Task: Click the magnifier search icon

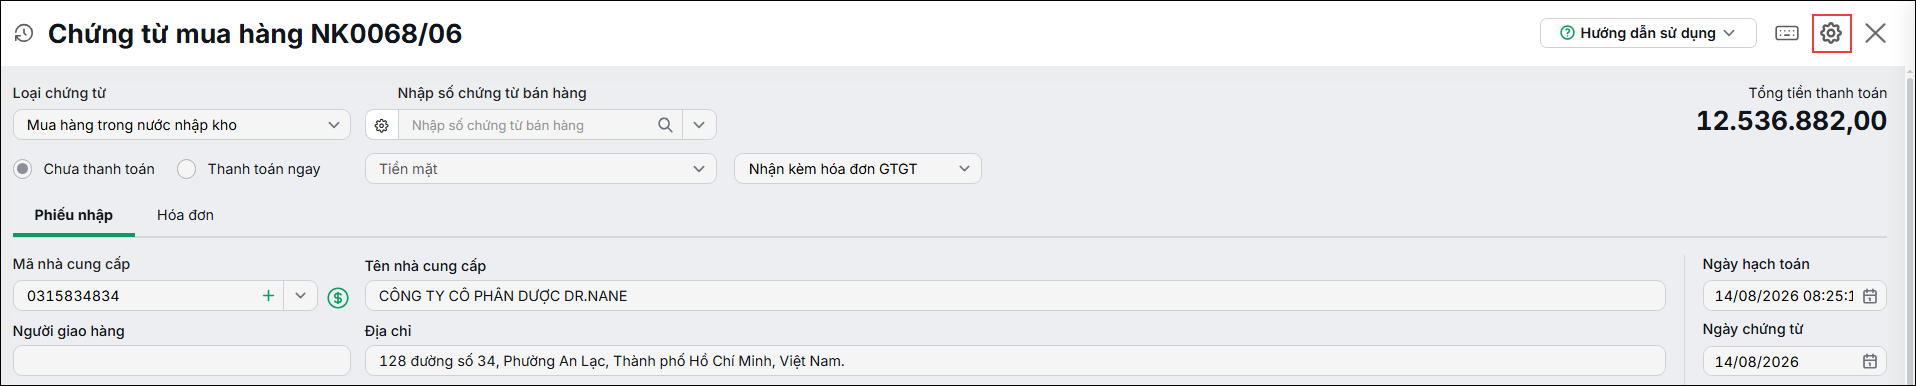Action: coord(665,125)
